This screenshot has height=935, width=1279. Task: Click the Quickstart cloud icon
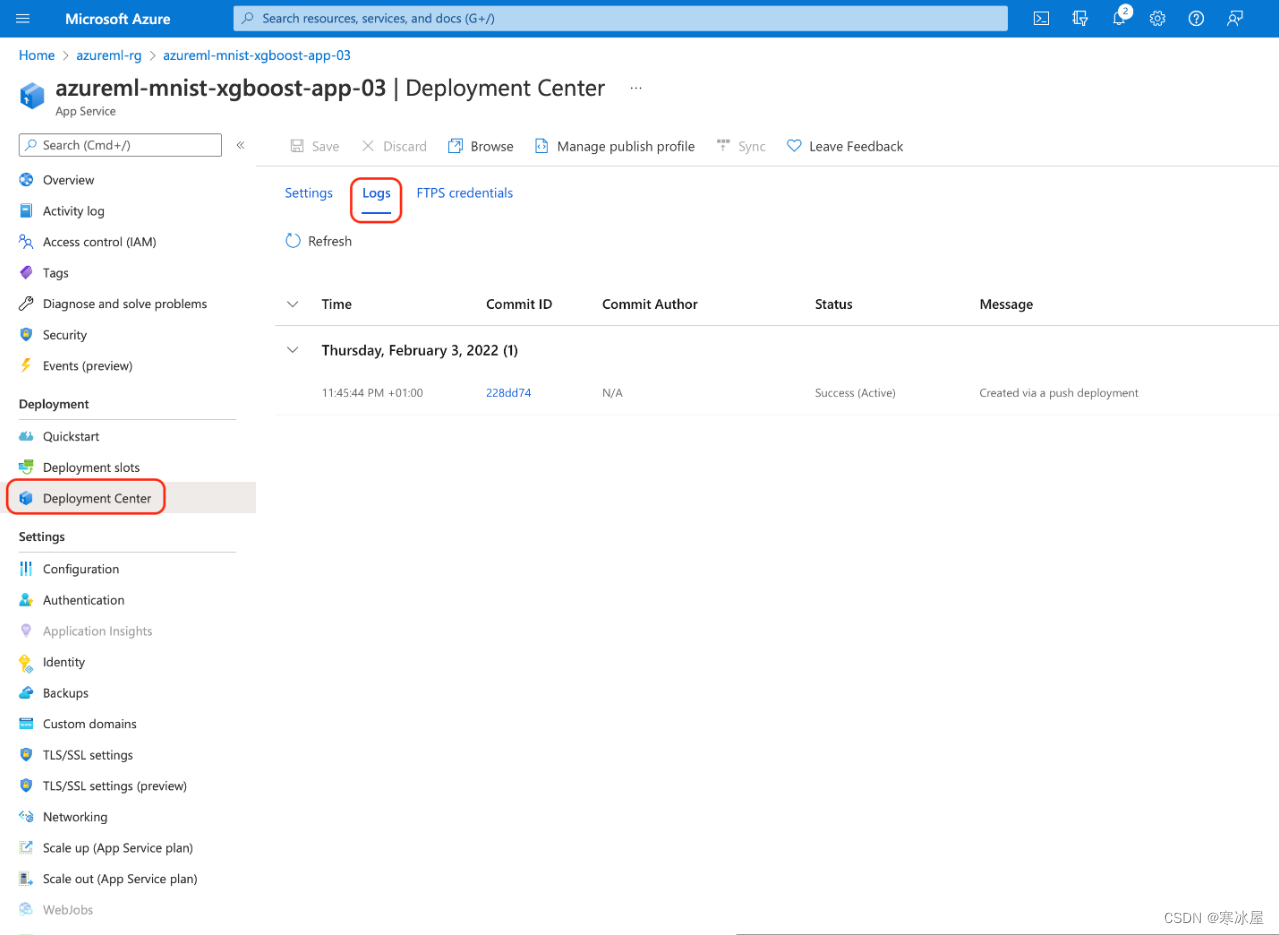tap(26, 437)
